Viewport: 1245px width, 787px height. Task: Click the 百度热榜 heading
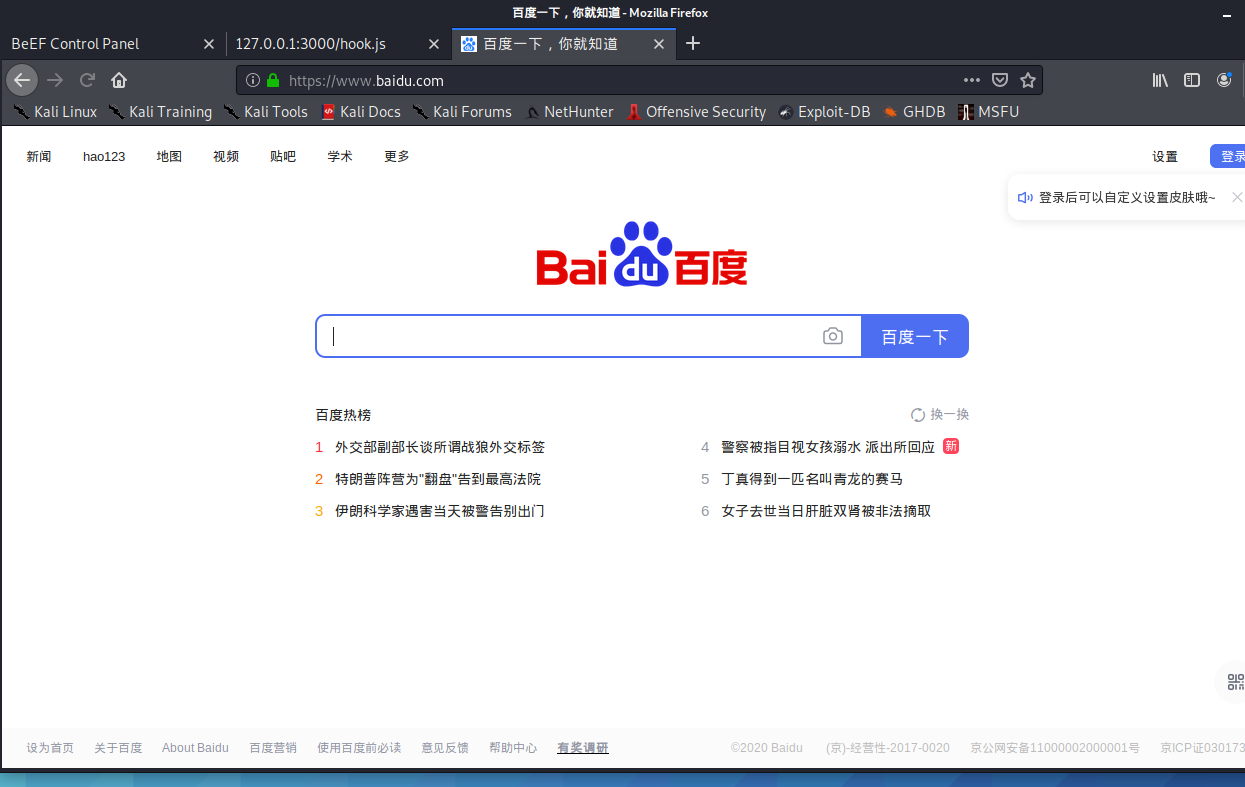[x=343, y=415]
